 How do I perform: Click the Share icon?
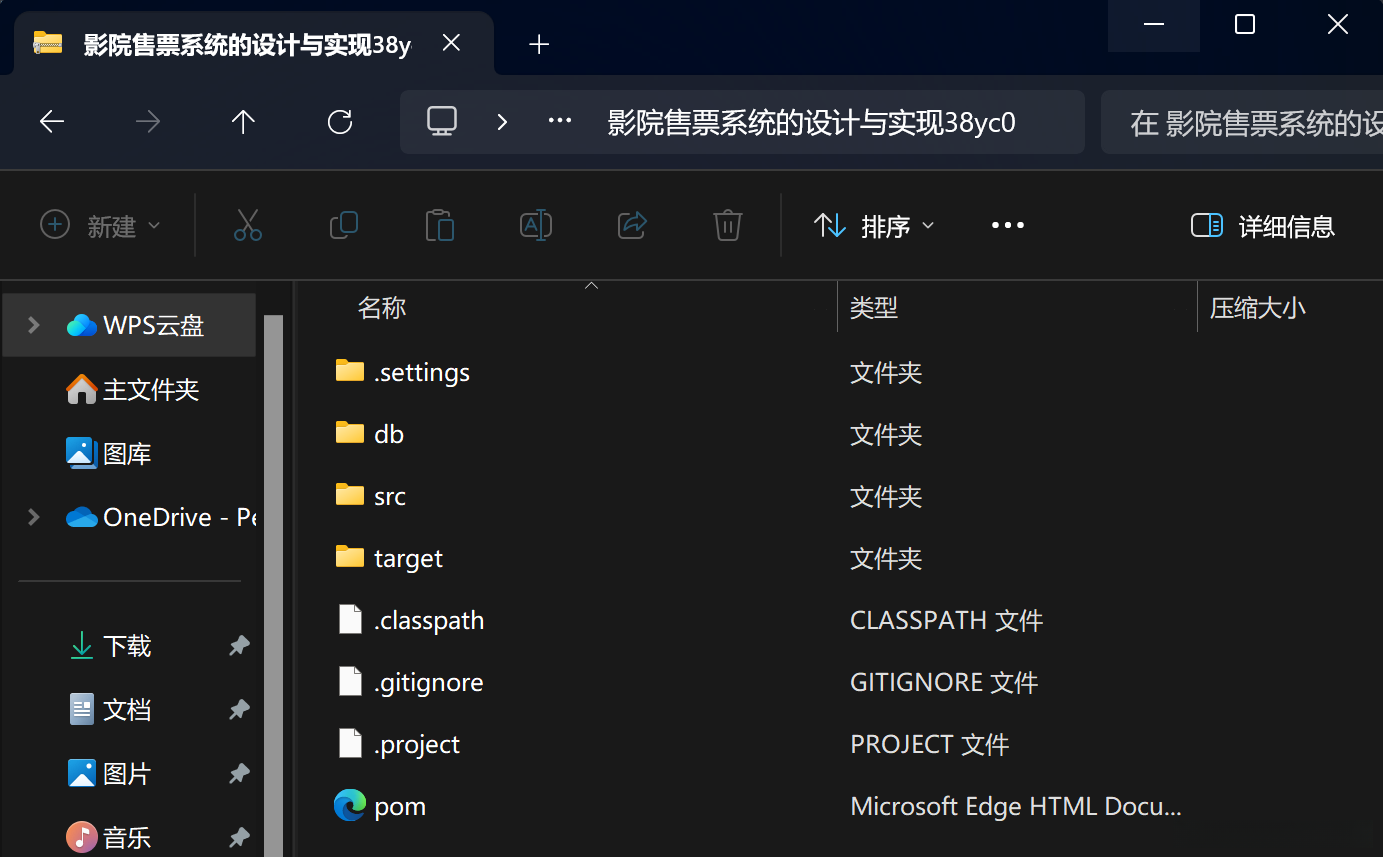(x=632, y=225)
